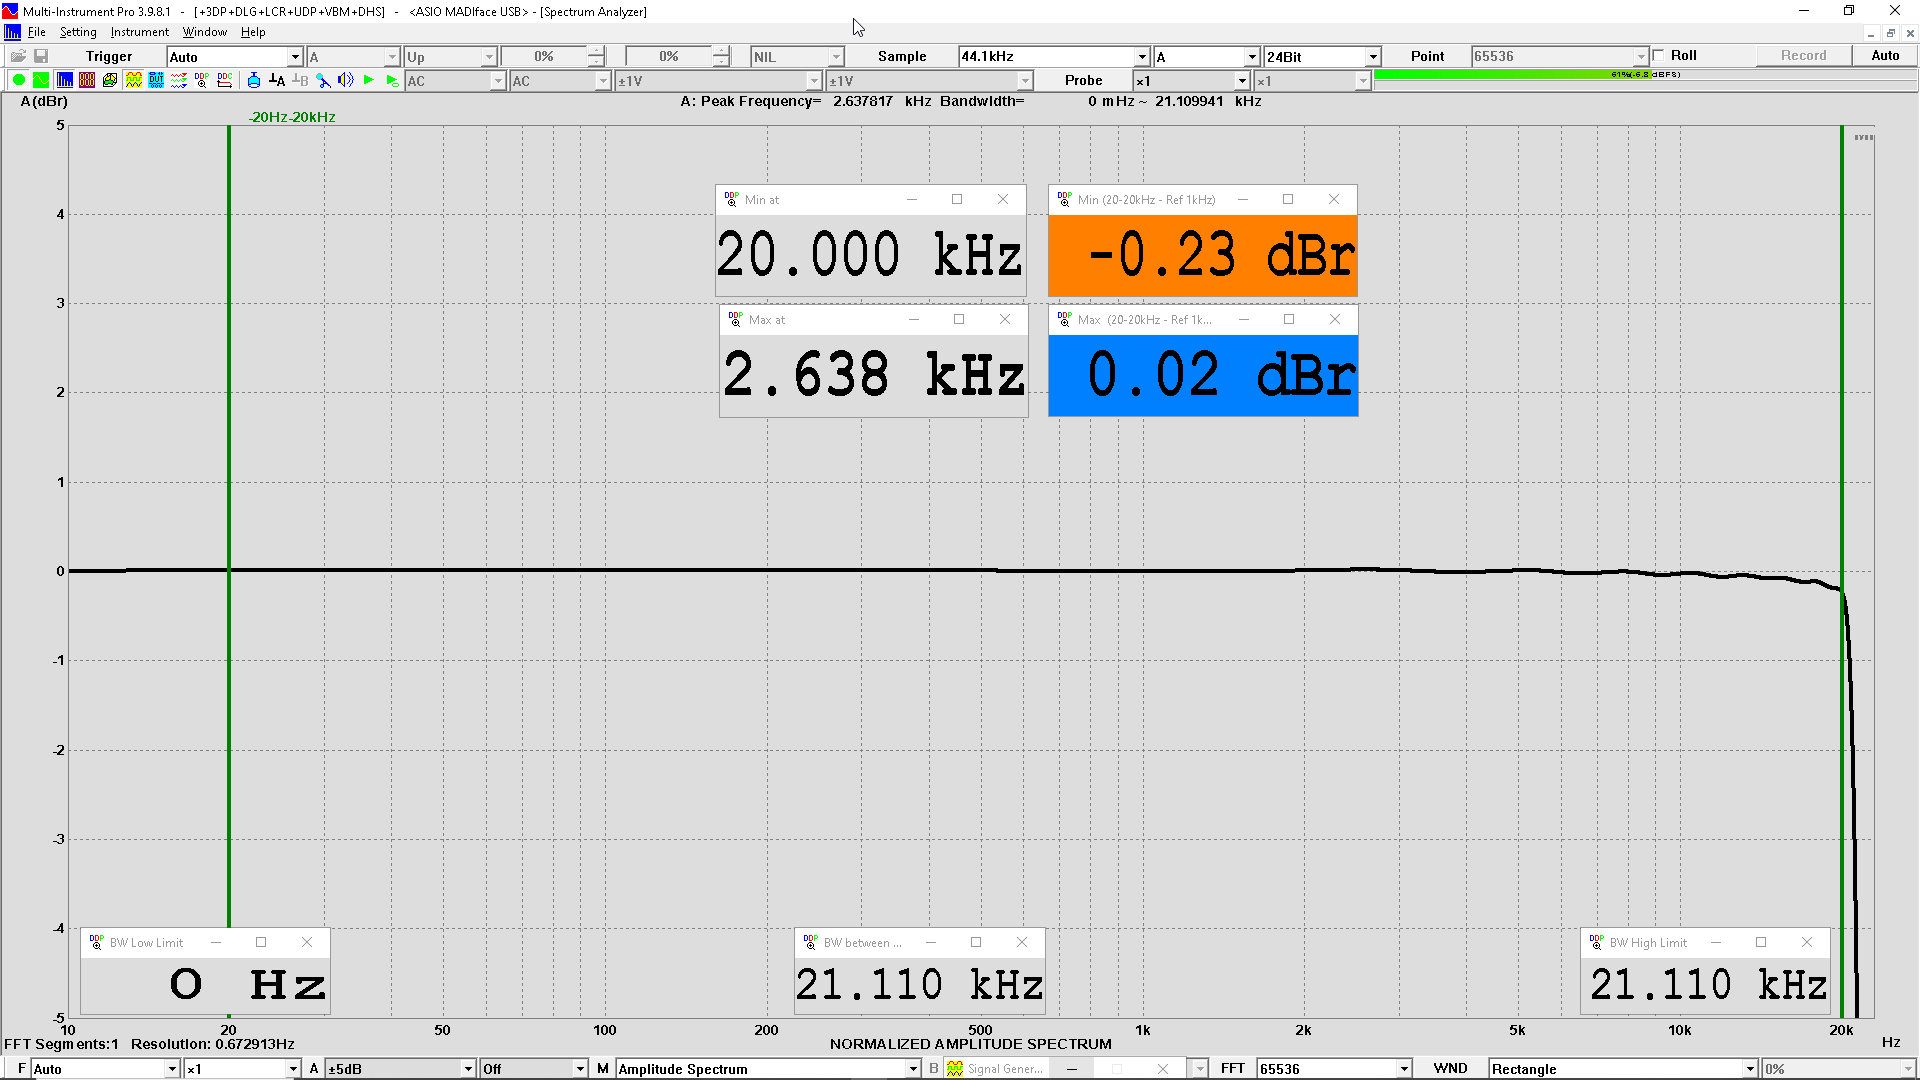Click the DDP icon in Min at window

point(731,199)
